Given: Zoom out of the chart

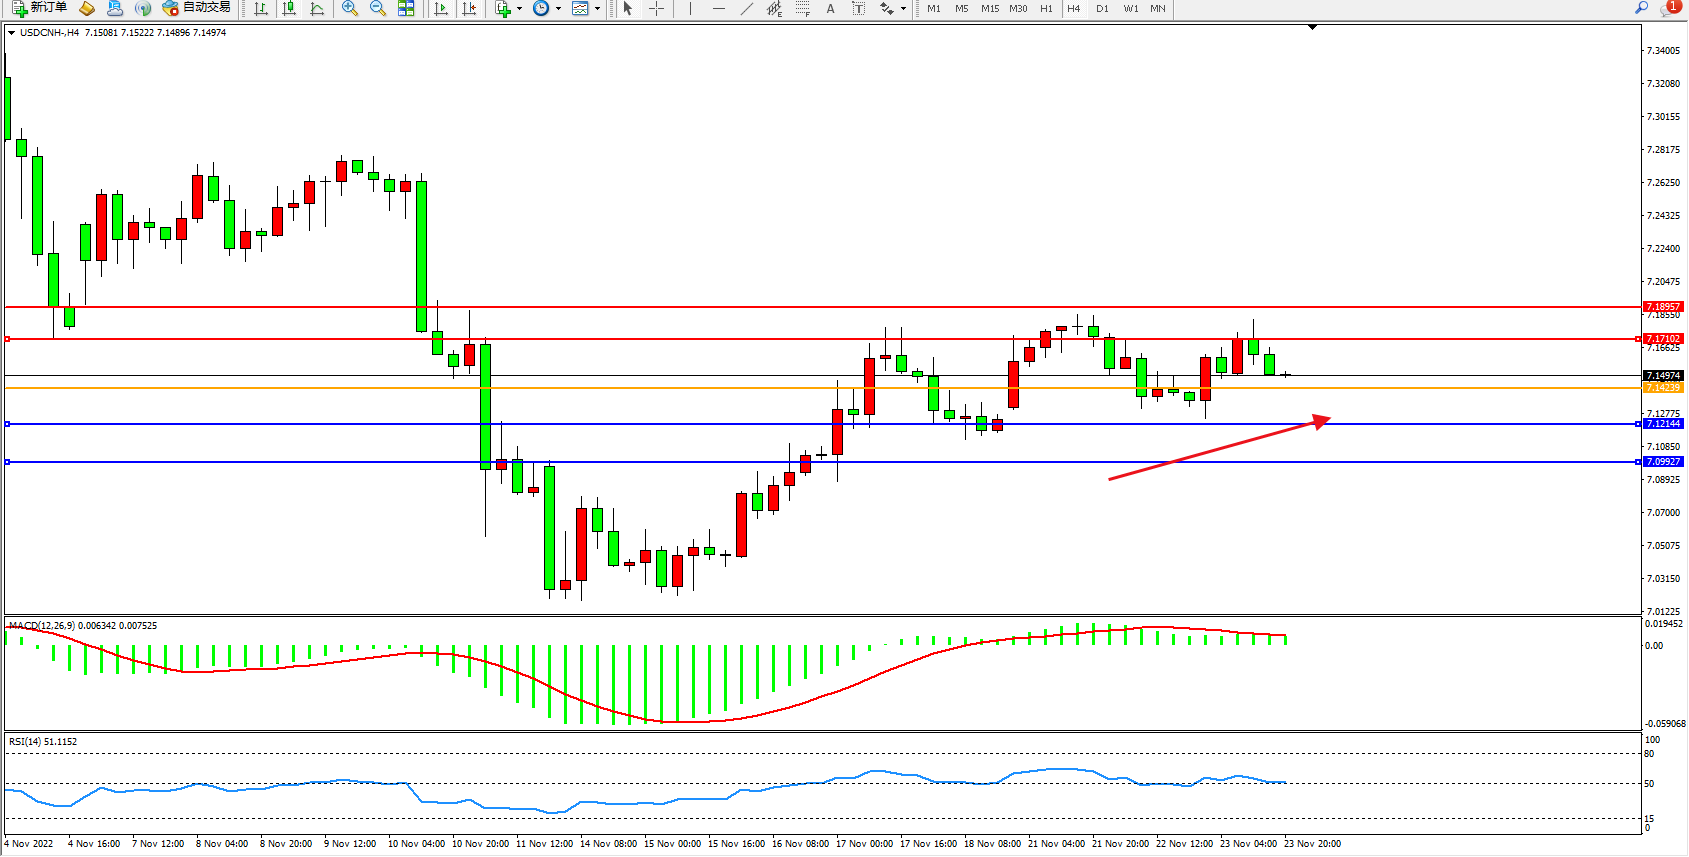Looking at the screenshot, I should click(378, 9).
